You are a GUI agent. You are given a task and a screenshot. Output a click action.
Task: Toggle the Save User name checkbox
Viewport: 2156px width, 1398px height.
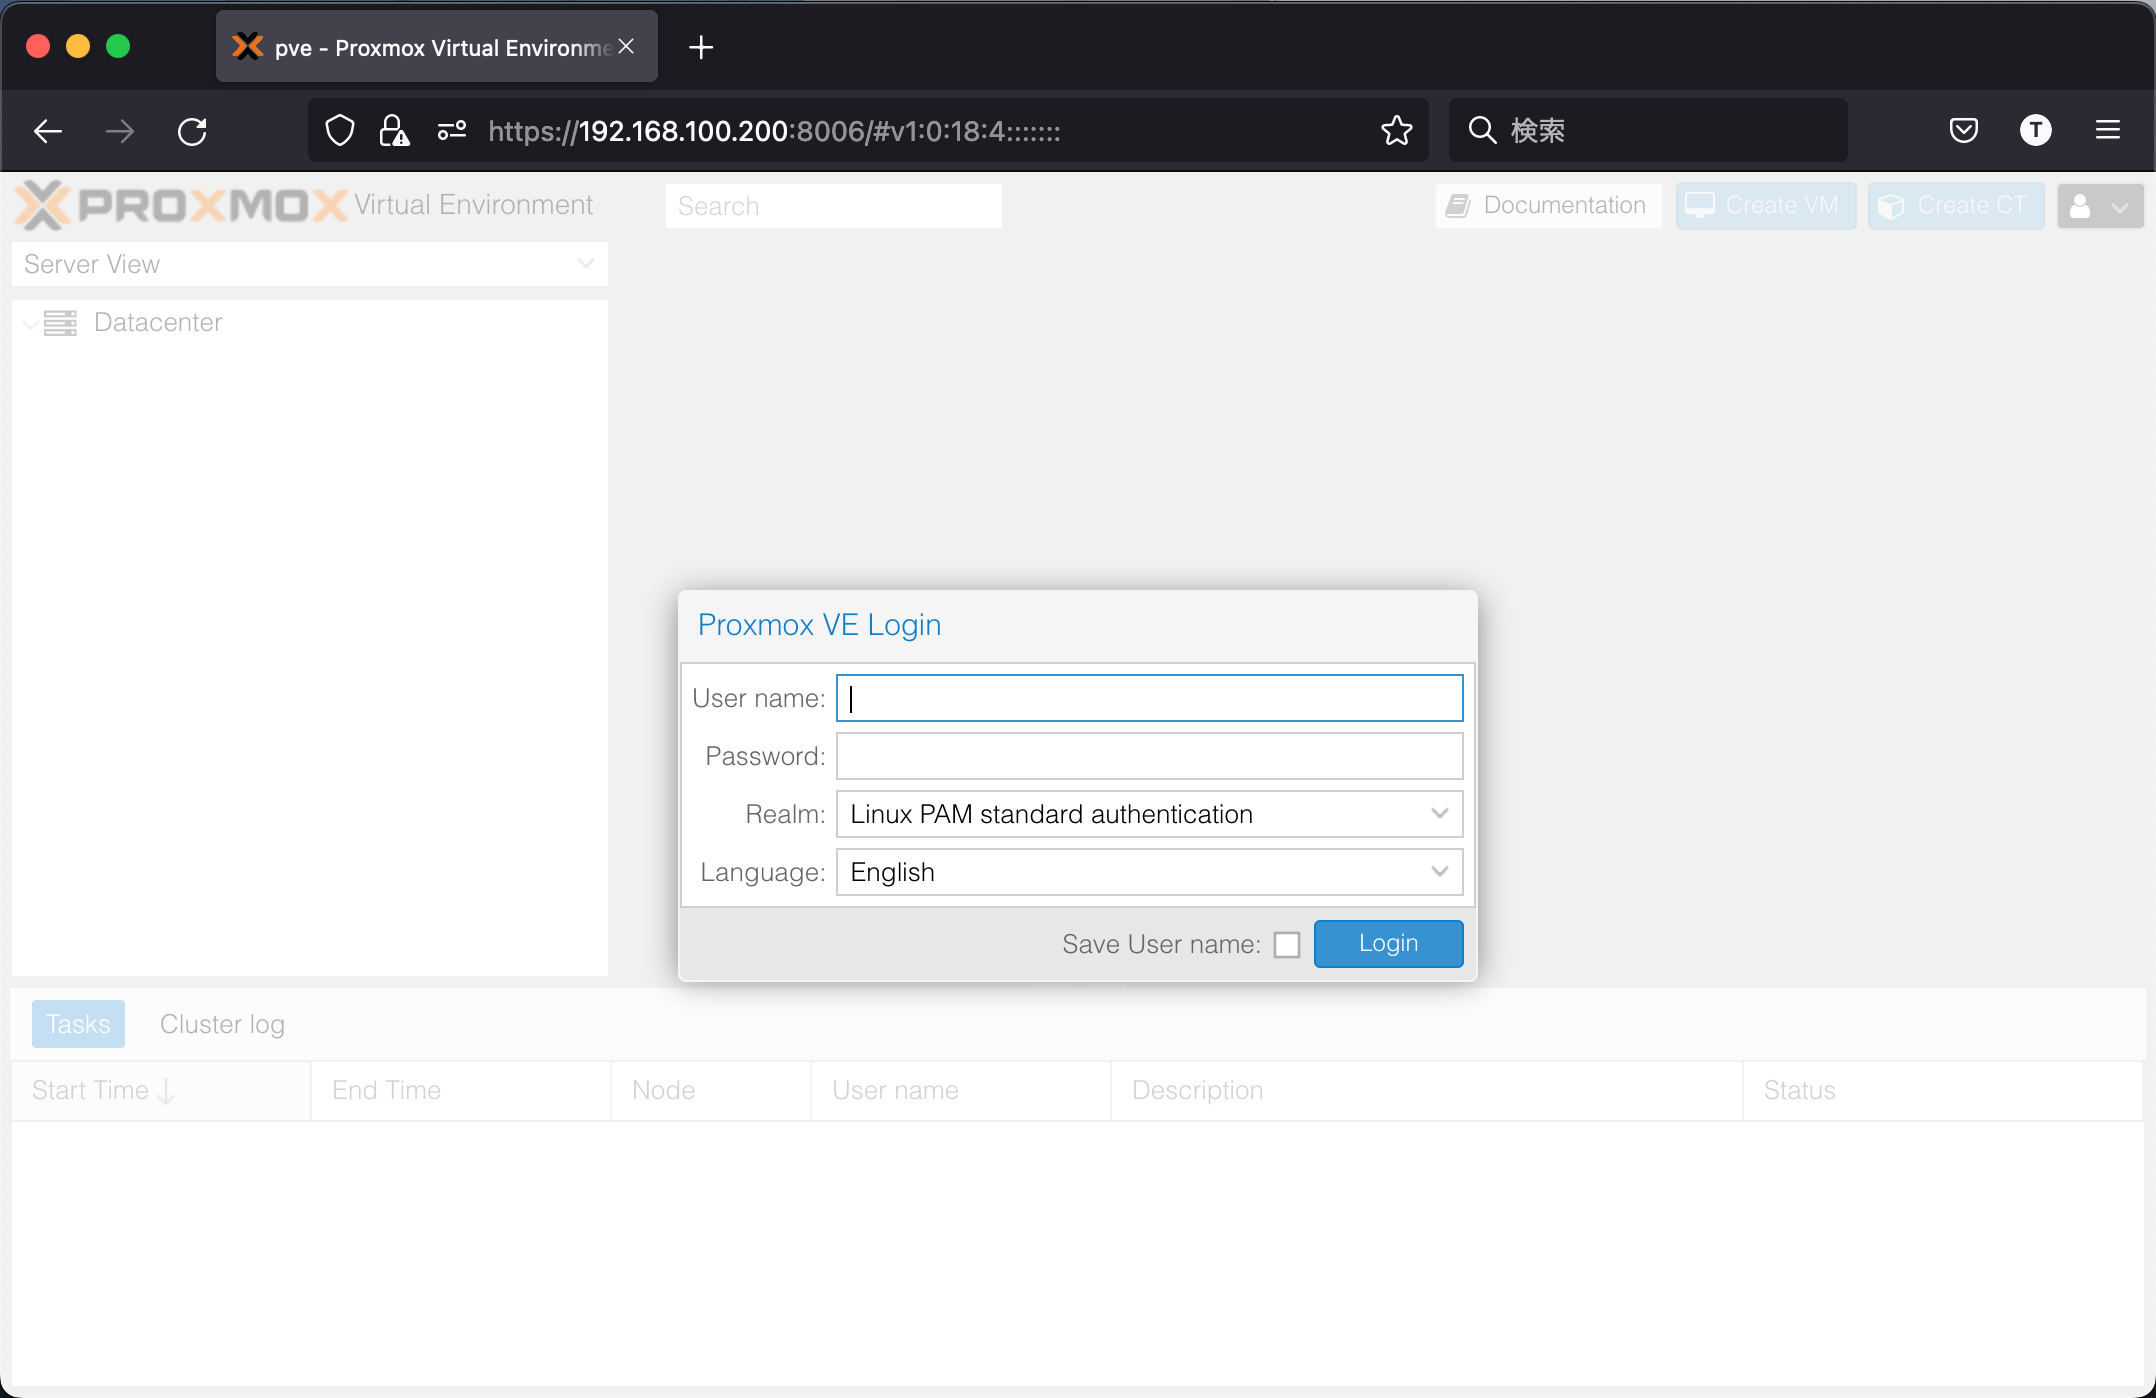click(1287, 945)
